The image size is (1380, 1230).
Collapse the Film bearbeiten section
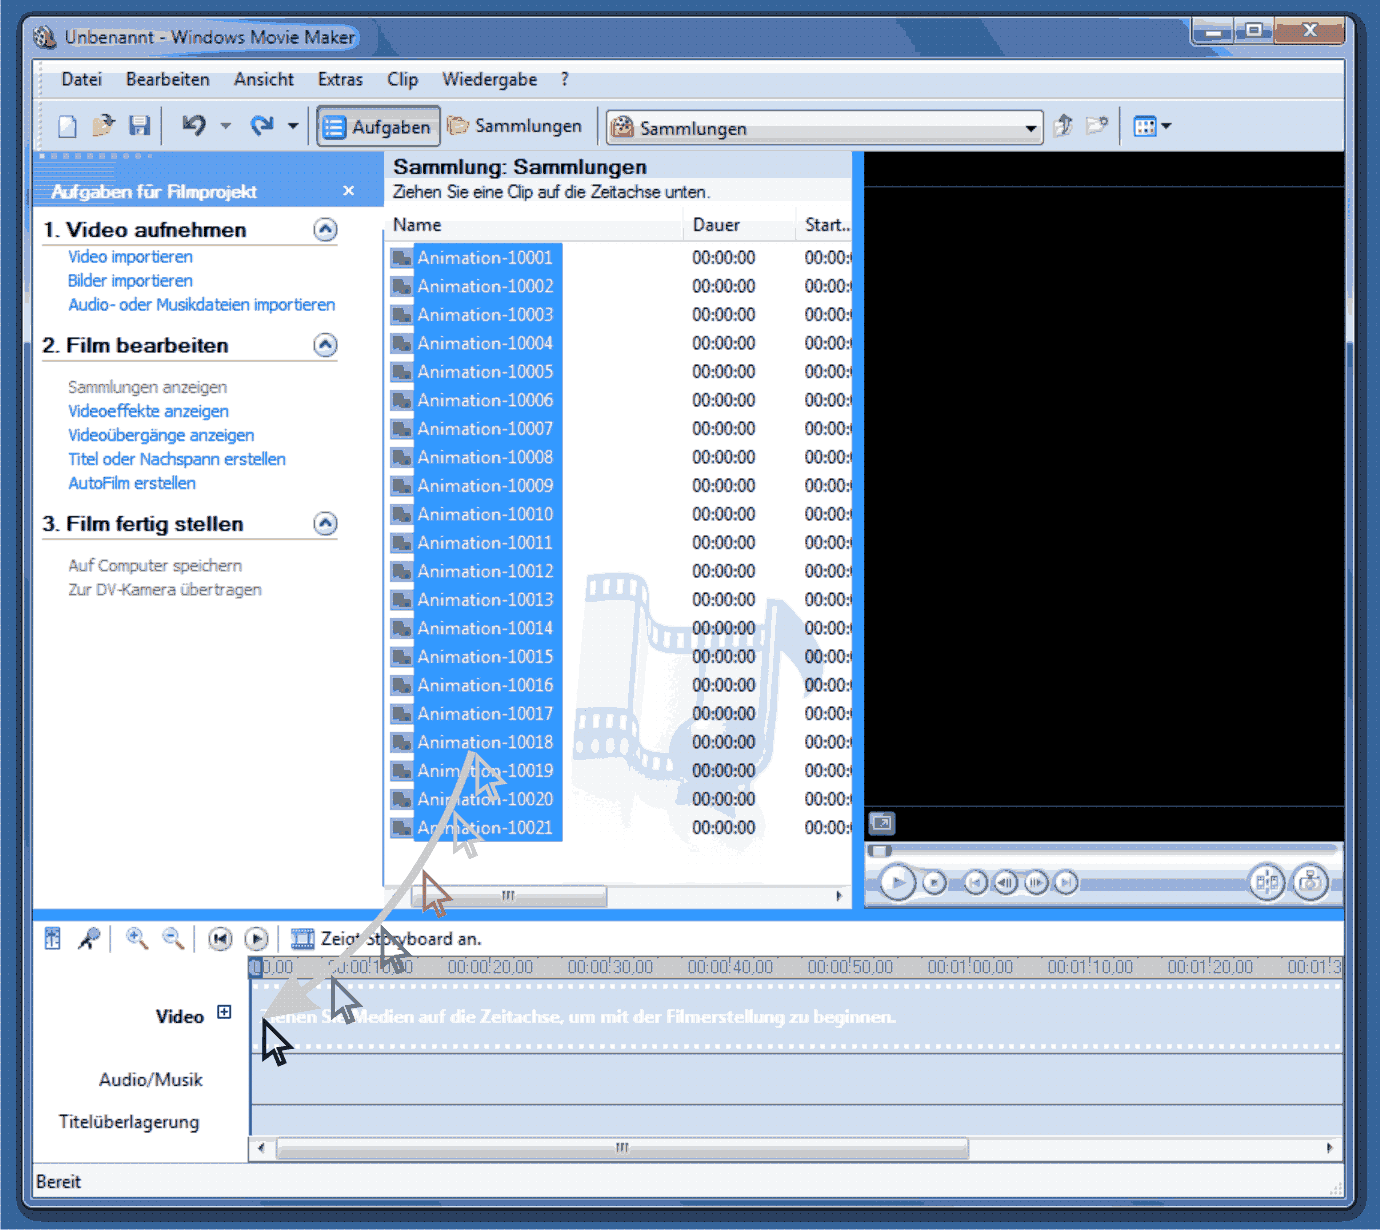point(325,345)
